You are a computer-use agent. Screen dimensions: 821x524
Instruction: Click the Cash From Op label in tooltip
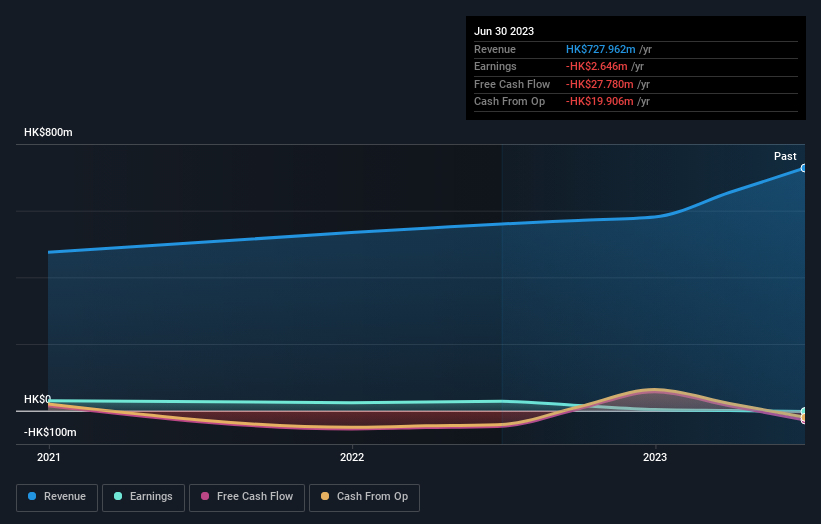[509, 102]
